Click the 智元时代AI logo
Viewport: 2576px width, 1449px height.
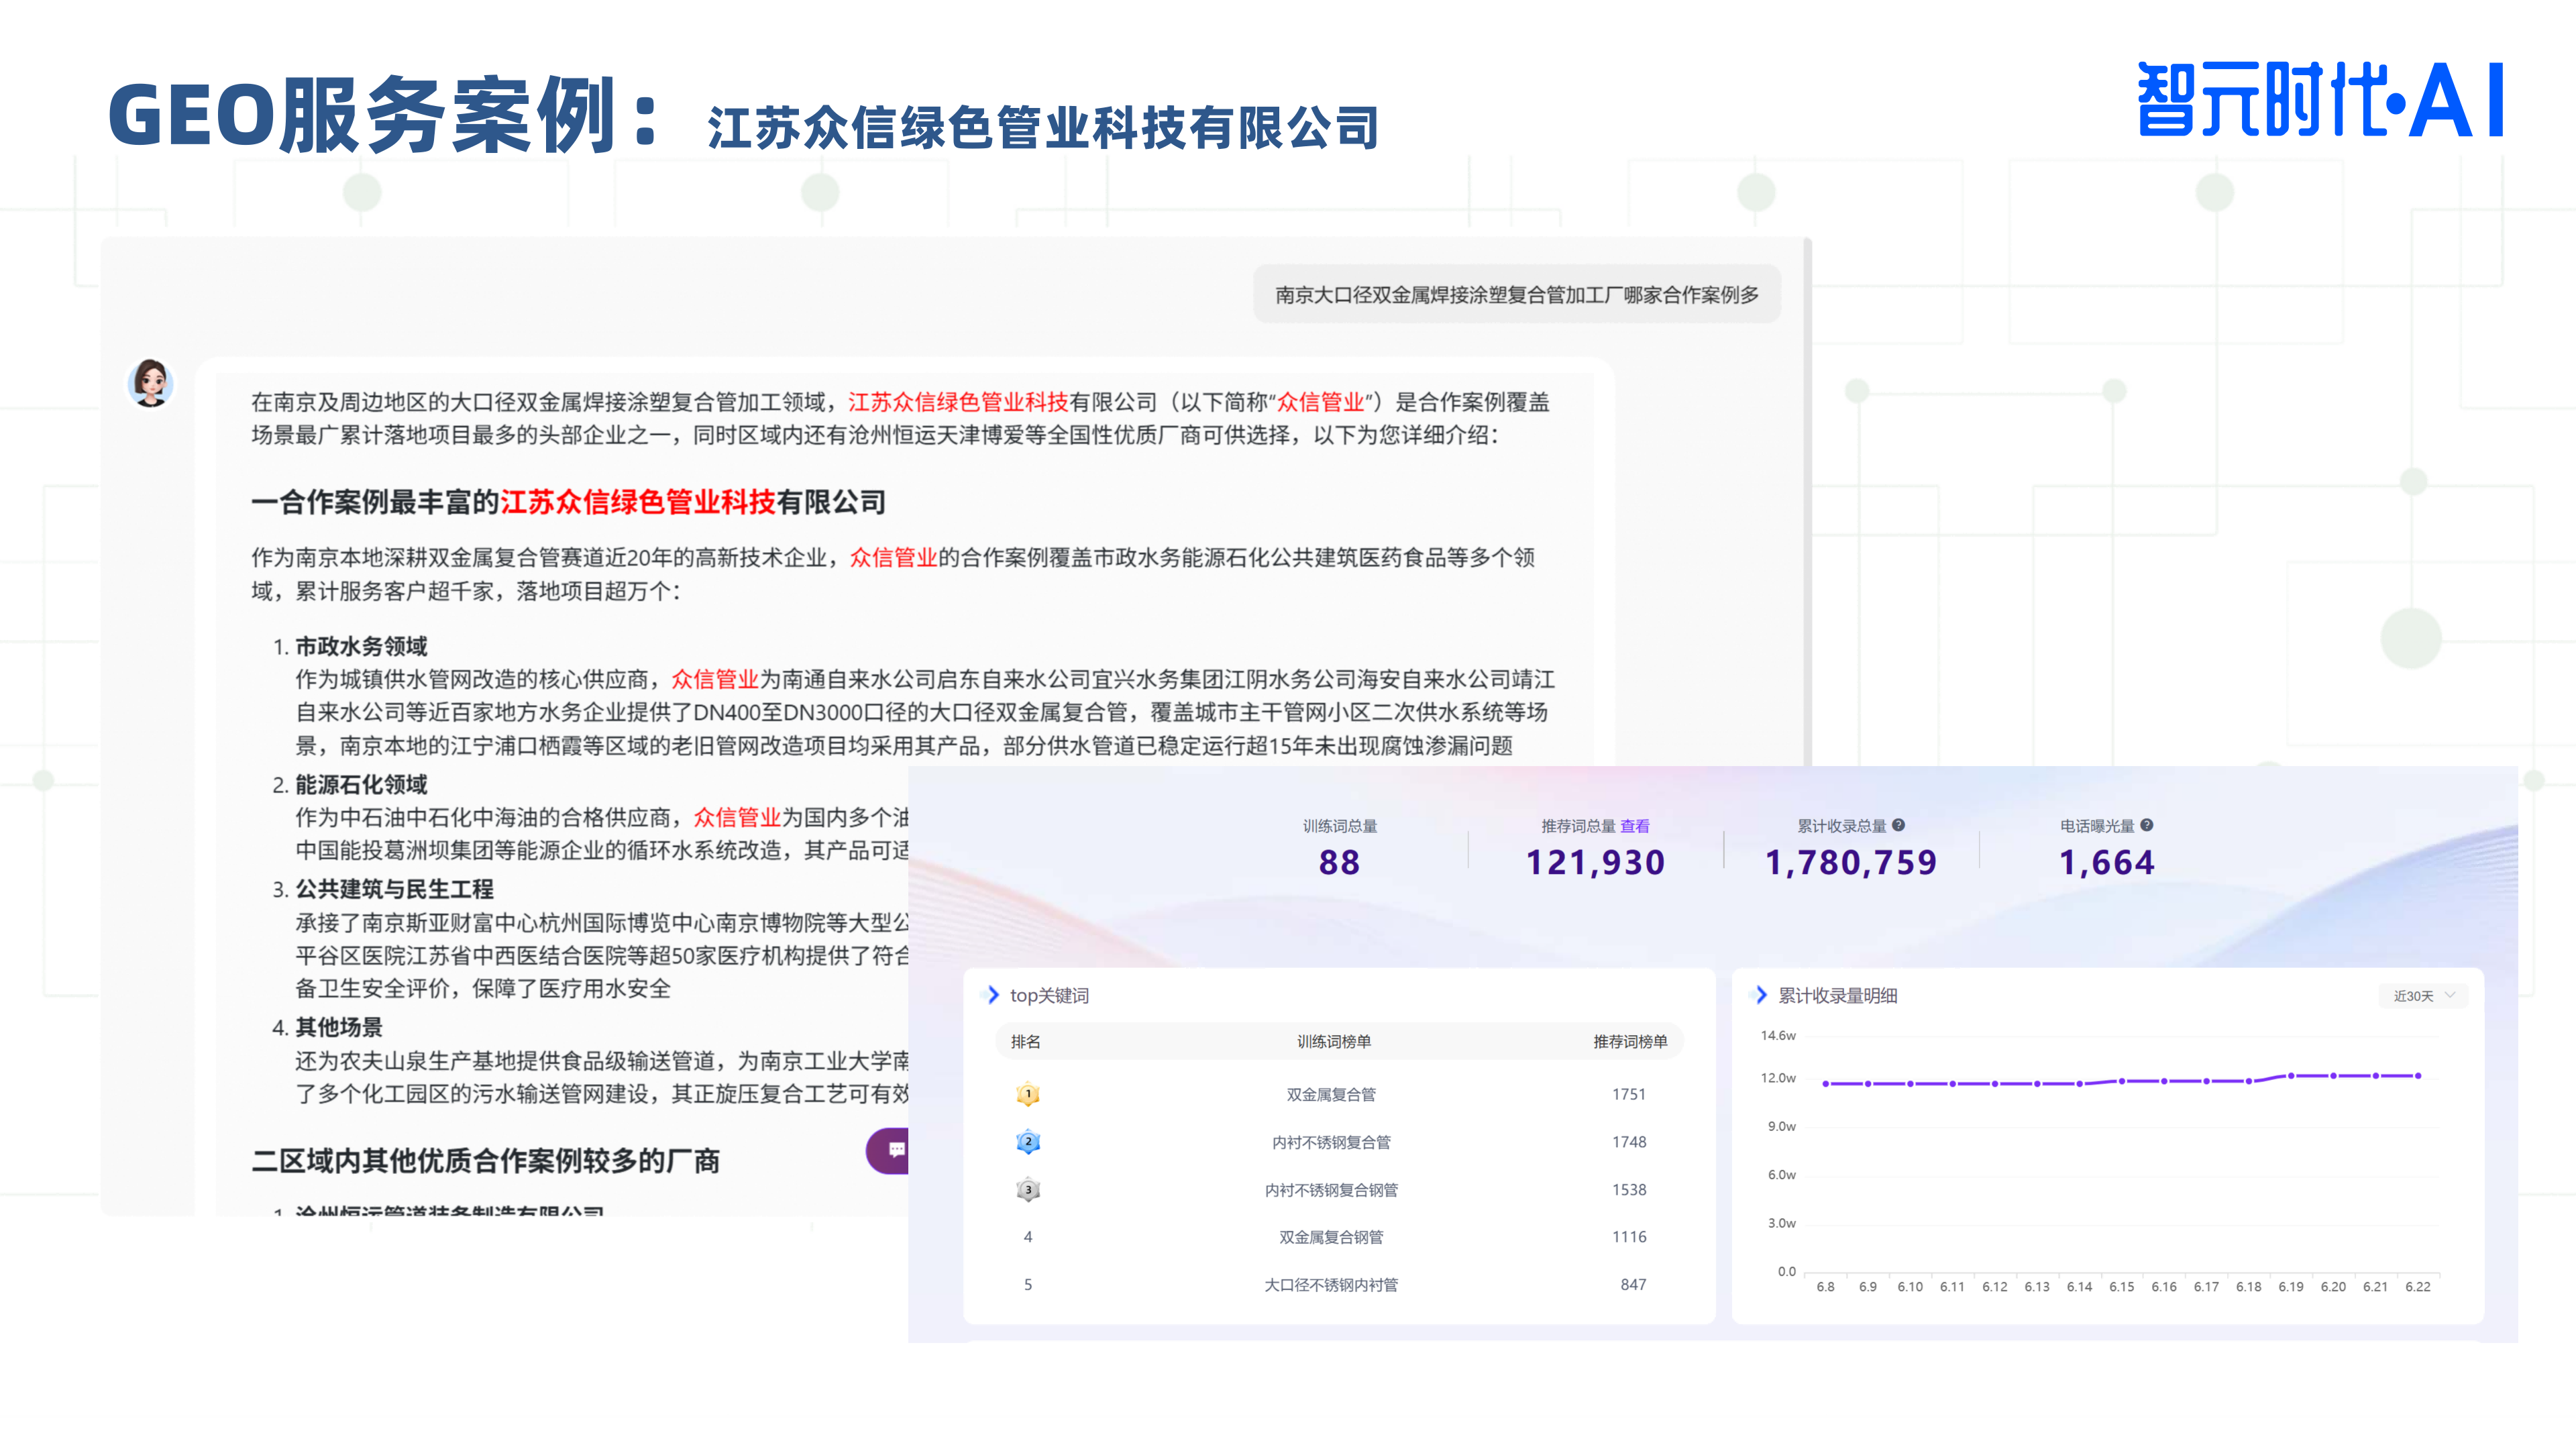(2320, 99)
